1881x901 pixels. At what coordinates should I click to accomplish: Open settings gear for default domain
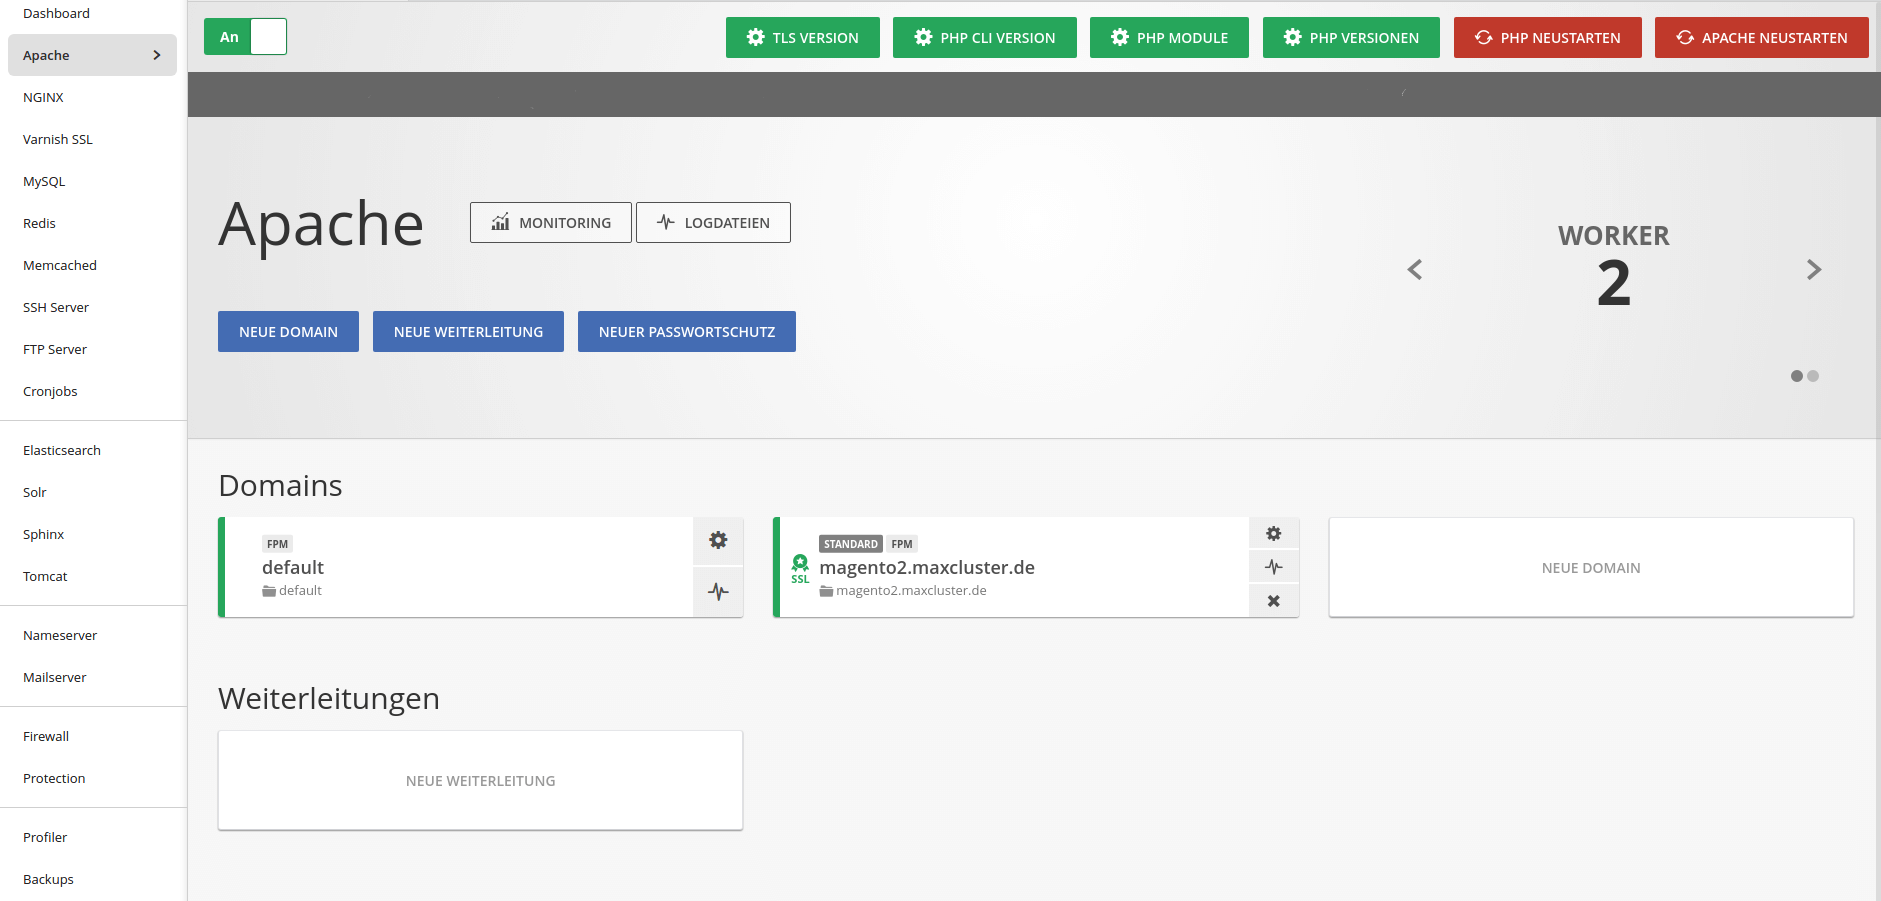718,541
